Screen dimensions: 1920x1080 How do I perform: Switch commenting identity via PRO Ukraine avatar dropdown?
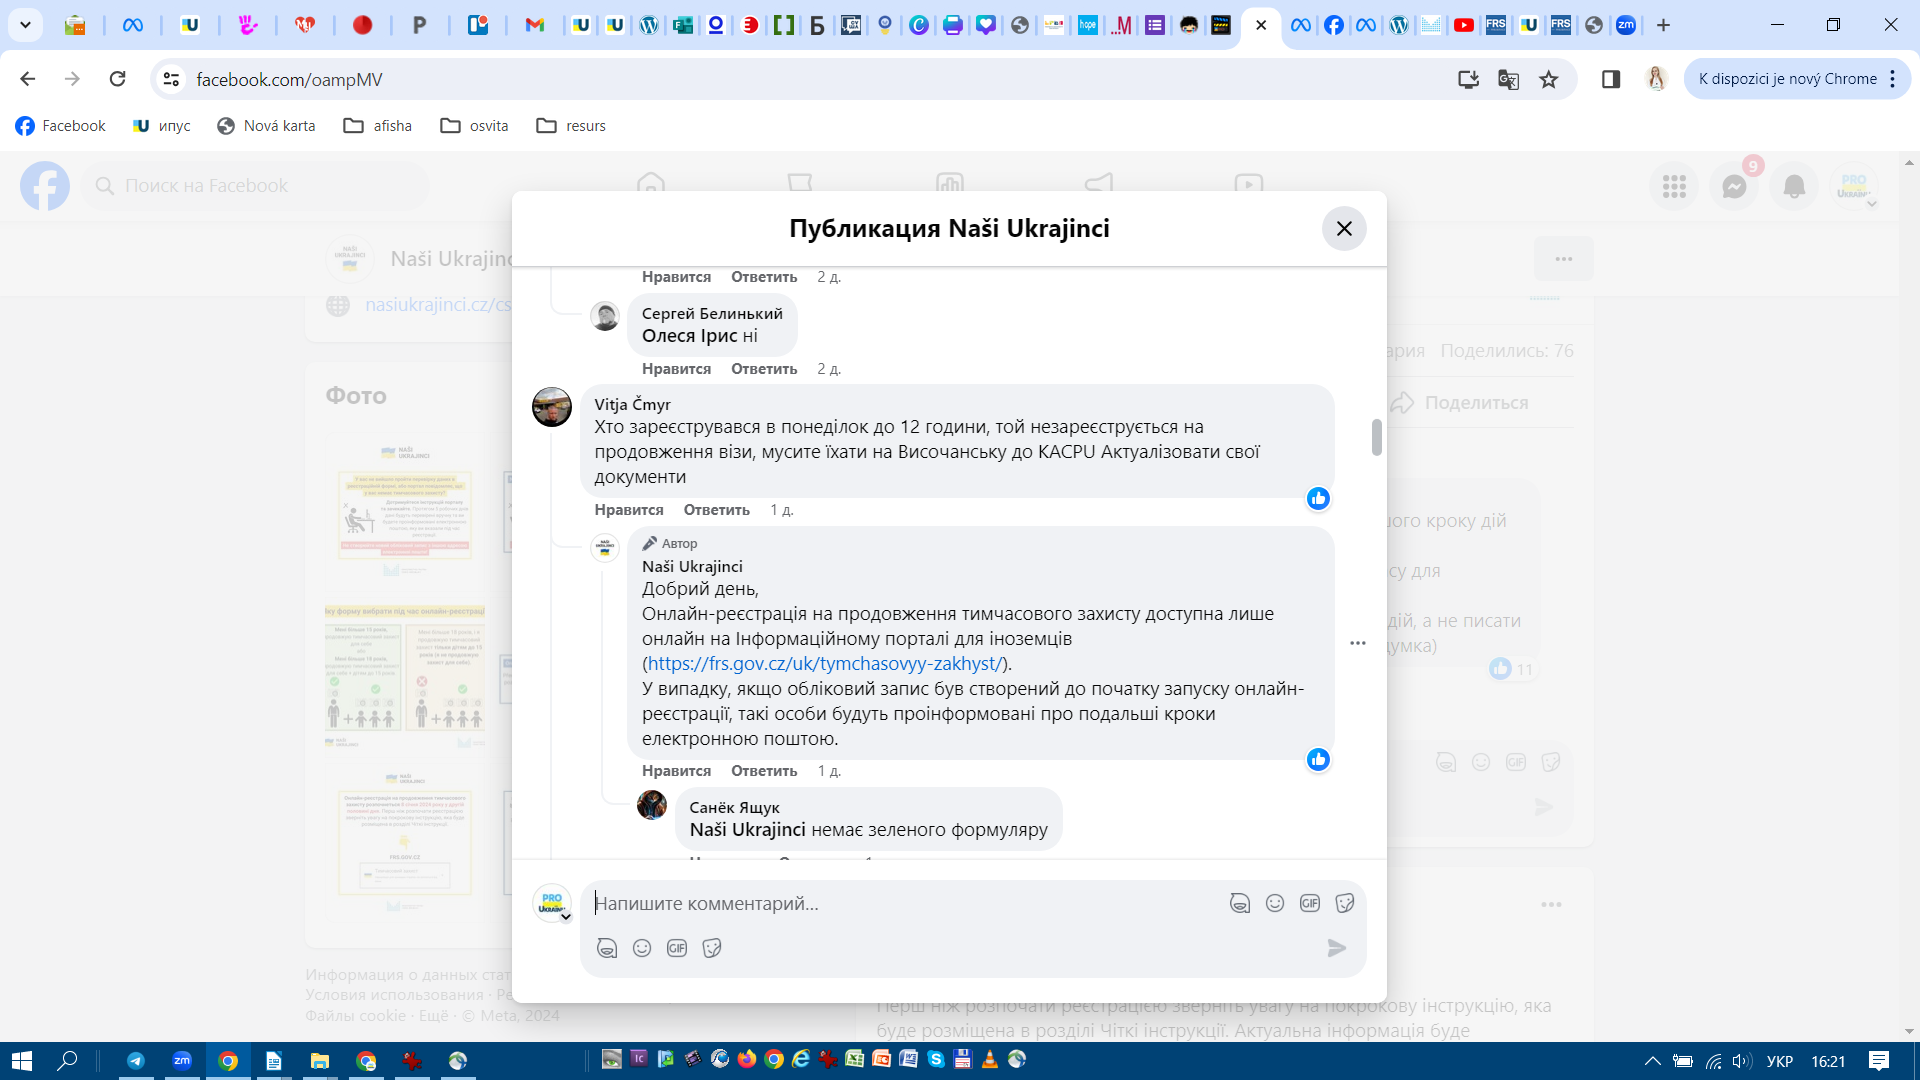(x=552, y=904)
